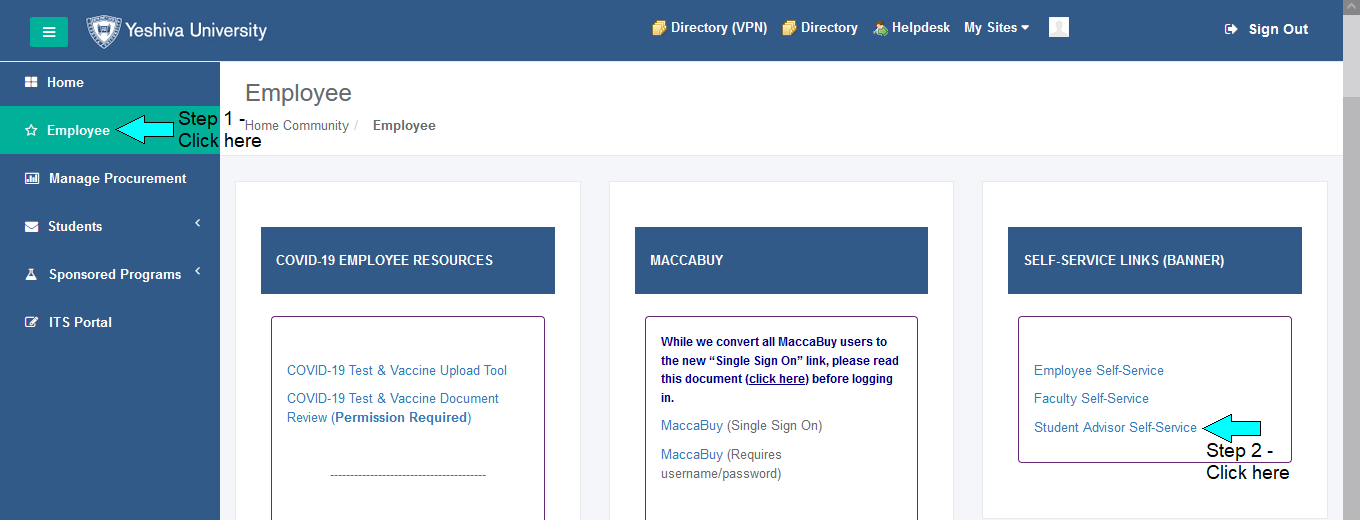This screenshot has height=520, width=1360.
Task: Click the Home grid icon in sidebar
Action: [31, 82]
